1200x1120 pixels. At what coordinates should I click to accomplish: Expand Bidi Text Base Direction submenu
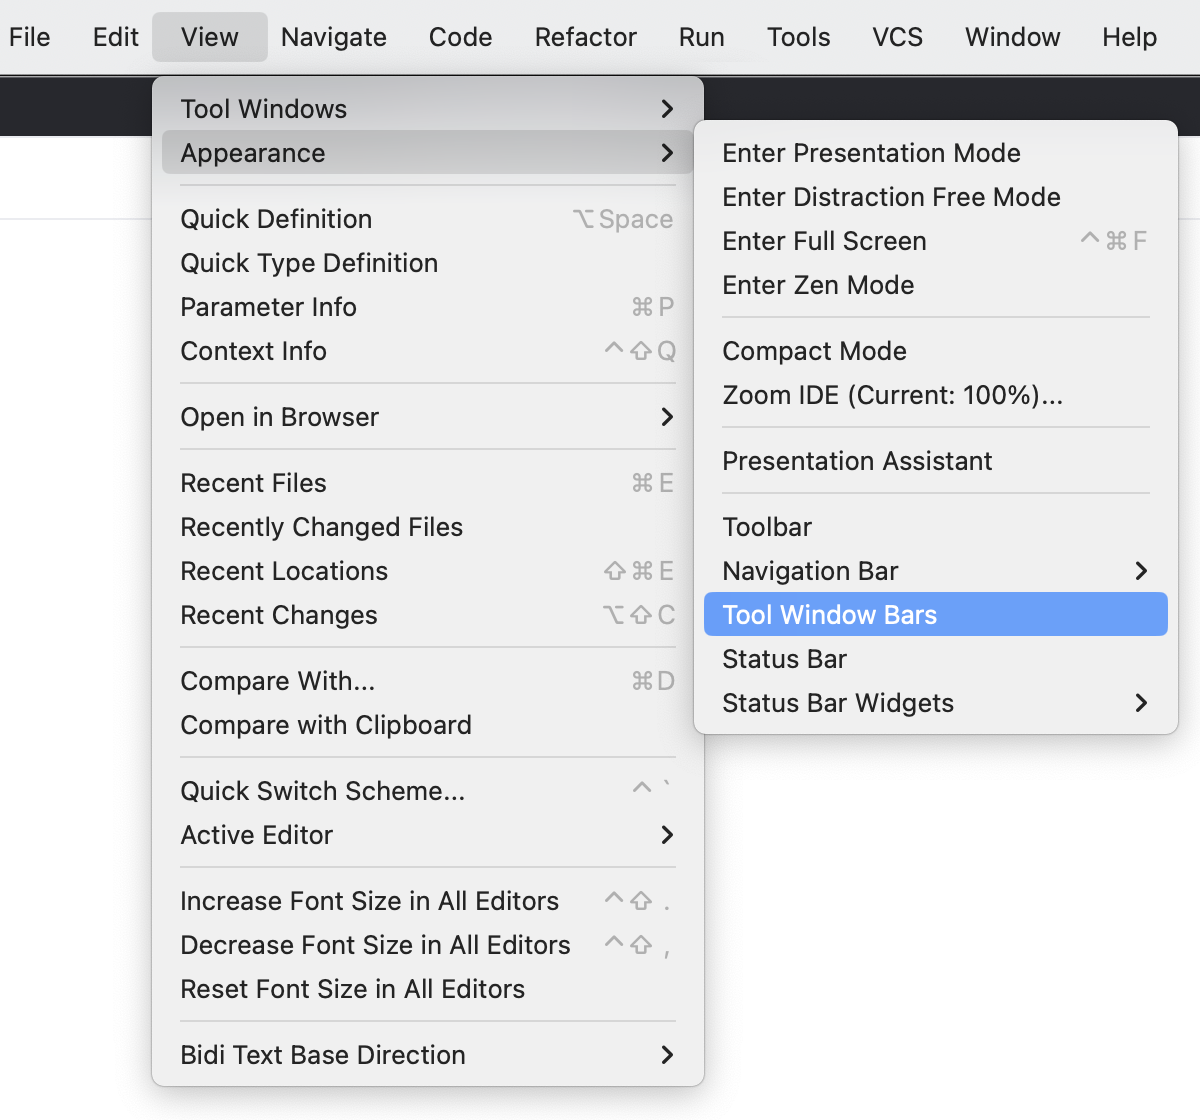[x=427, y=1055]
